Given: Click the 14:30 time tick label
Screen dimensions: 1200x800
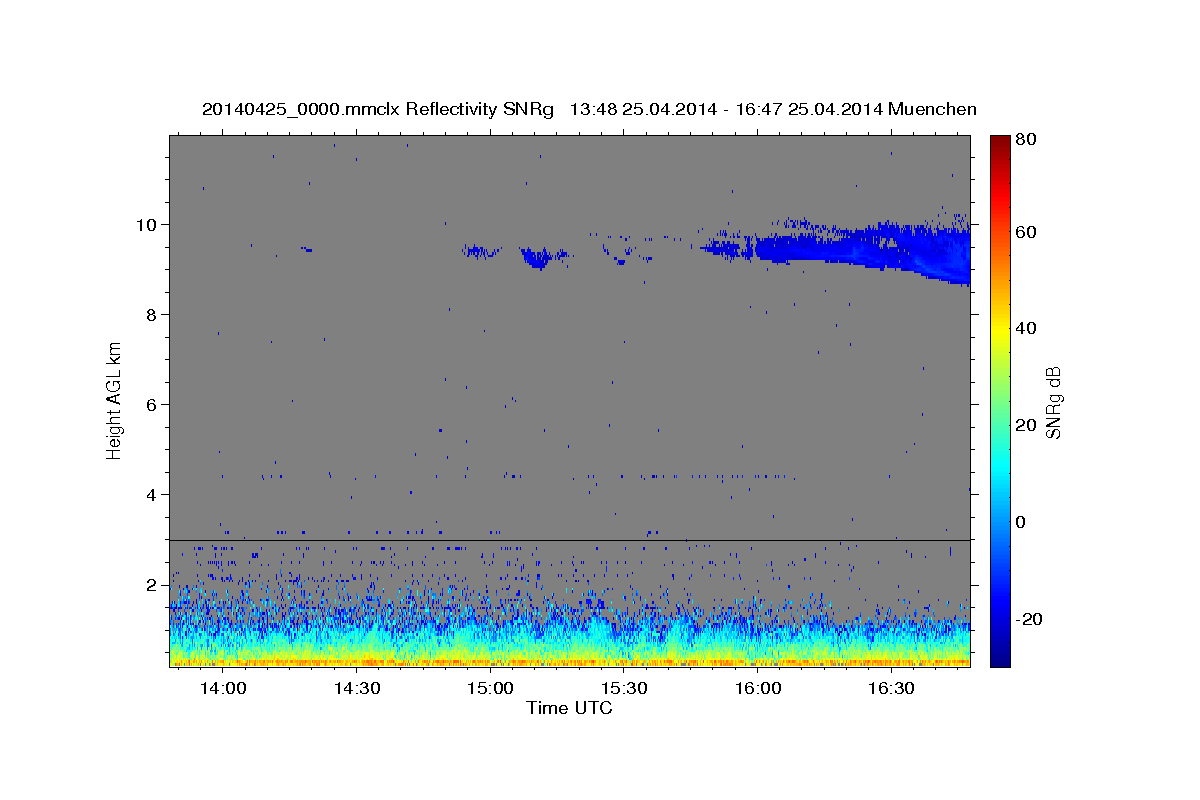Looking at the screenshot, I should [356, 688].
